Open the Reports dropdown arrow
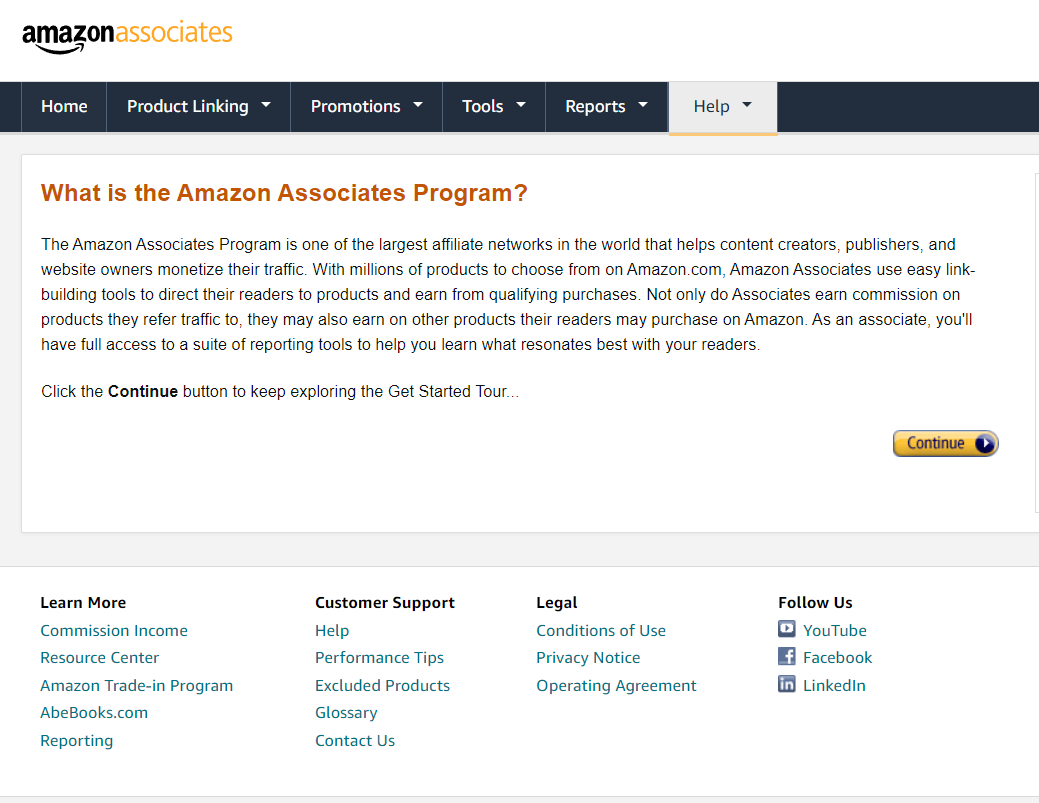The height and width of the screenshot is (803, 1039). [643, 105]
